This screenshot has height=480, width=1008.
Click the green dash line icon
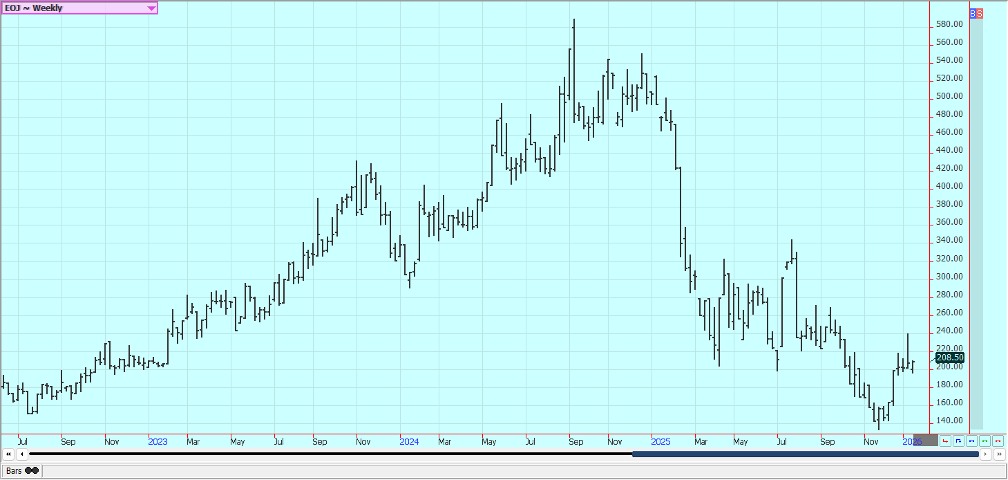tap(985, 440)
